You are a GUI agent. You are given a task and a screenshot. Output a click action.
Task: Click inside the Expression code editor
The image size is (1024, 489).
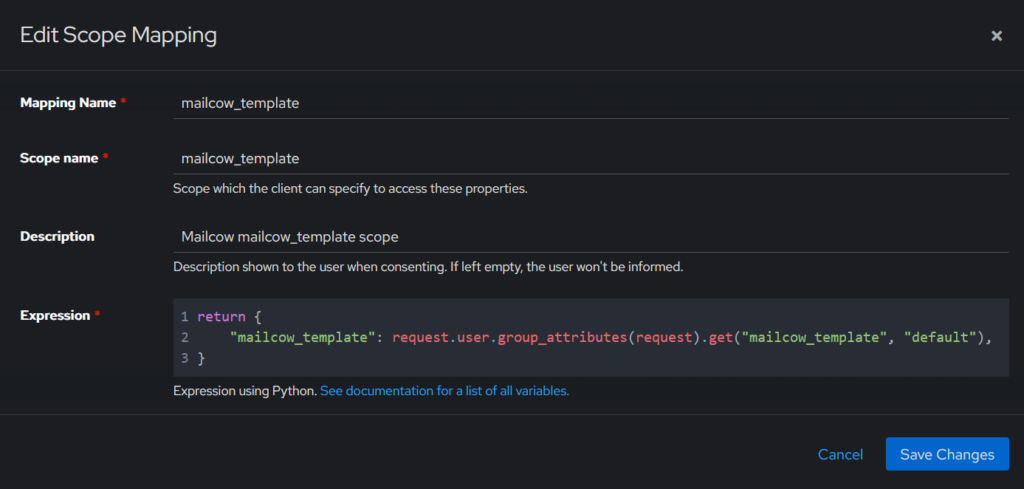(591, 338)
